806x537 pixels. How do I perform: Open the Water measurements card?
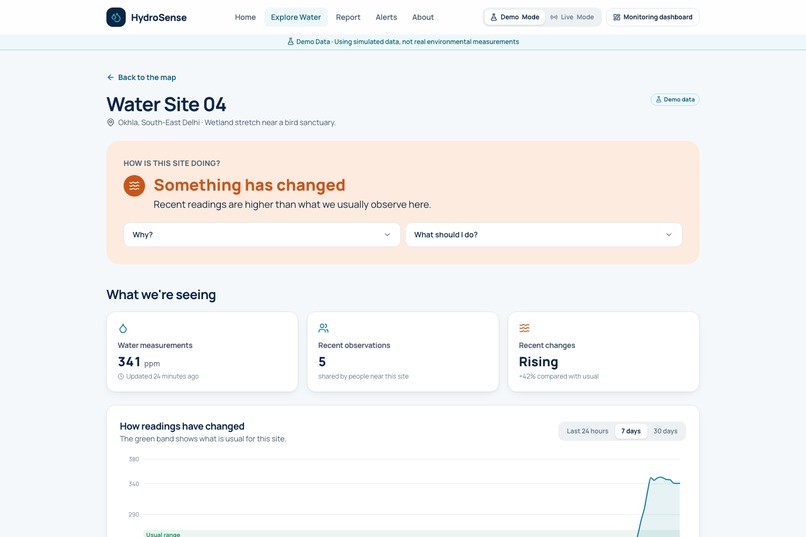[x=202, y=352]
